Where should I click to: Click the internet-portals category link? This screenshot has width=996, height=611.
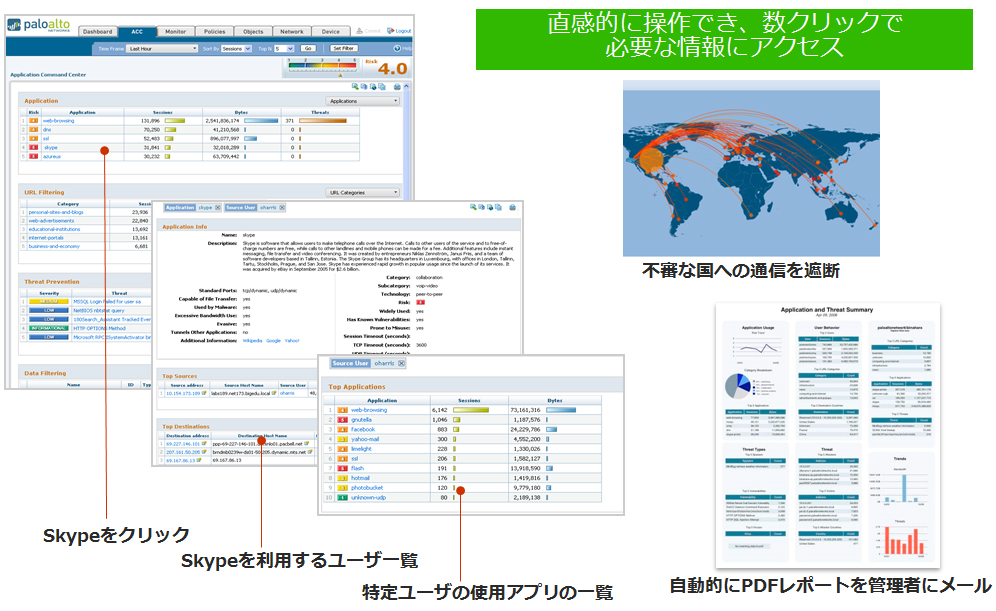[x=46, y=238]
